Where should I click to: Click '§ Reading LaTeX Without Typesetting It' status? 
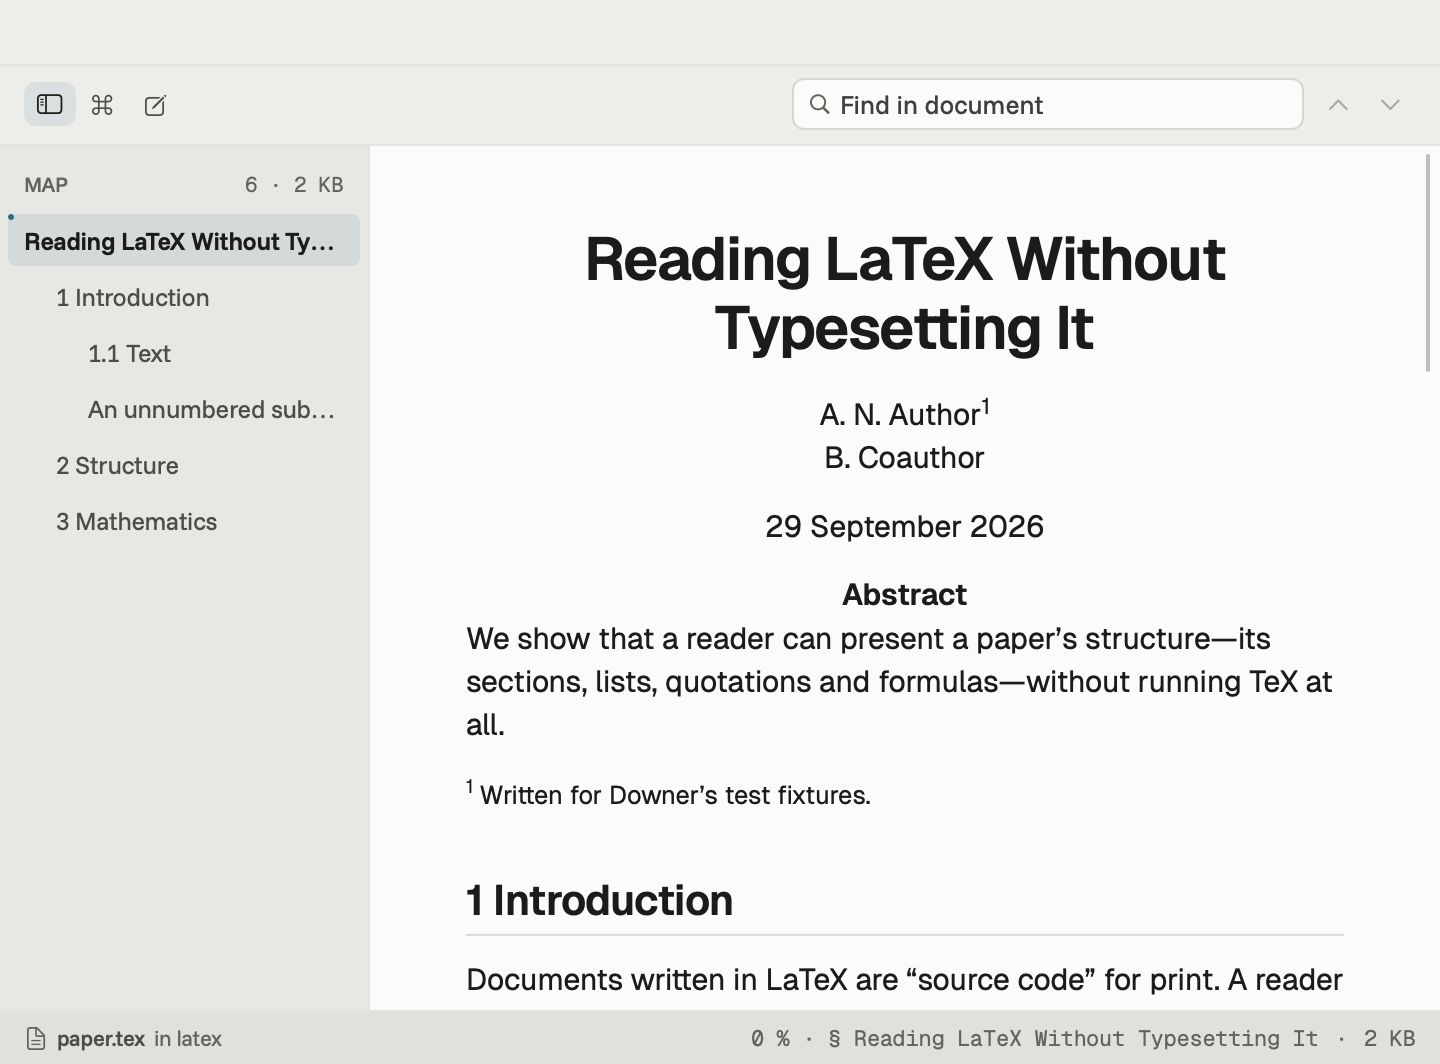[1073, 1038]
